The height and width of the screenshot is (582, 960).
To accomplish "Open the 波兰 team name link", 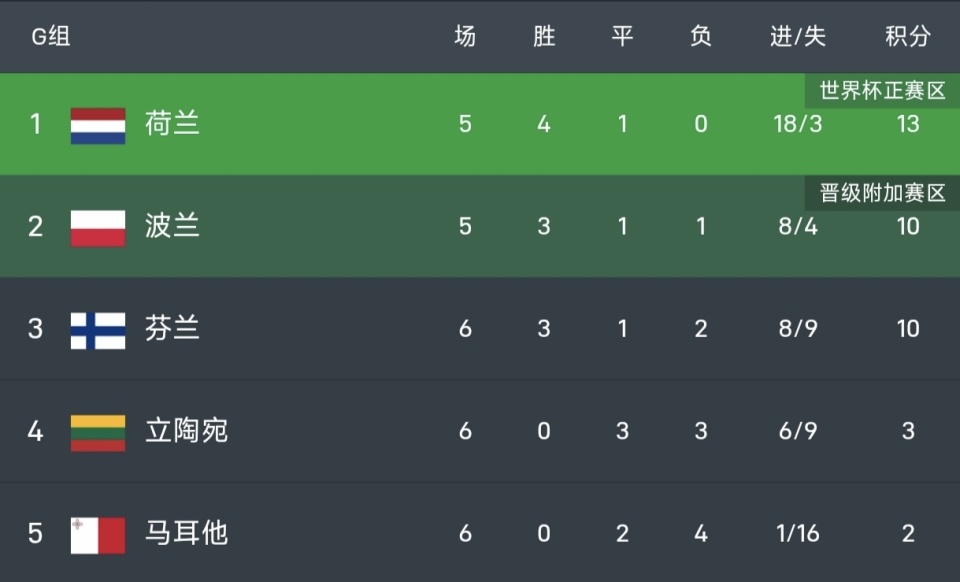I will [x=172, y=226].
